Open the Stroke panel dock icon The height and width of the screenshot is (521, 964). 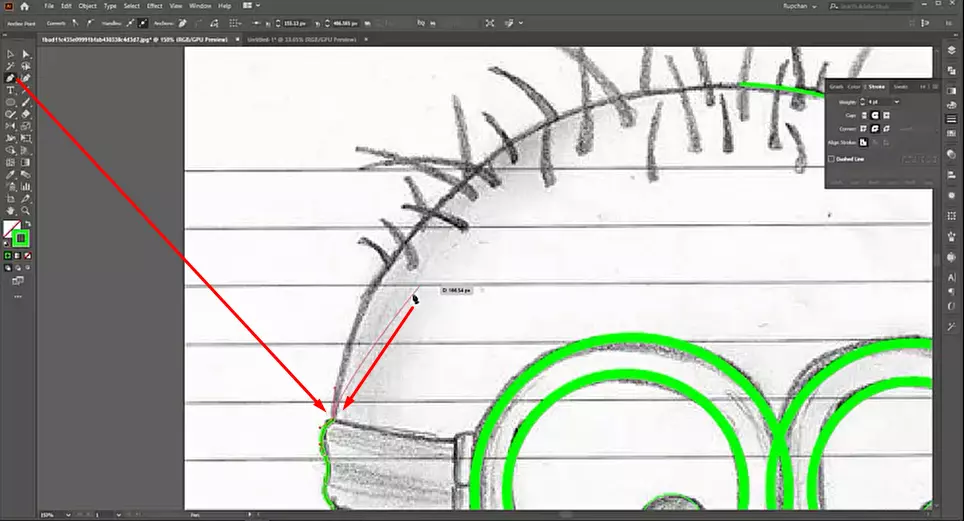(x=952, y=119)
